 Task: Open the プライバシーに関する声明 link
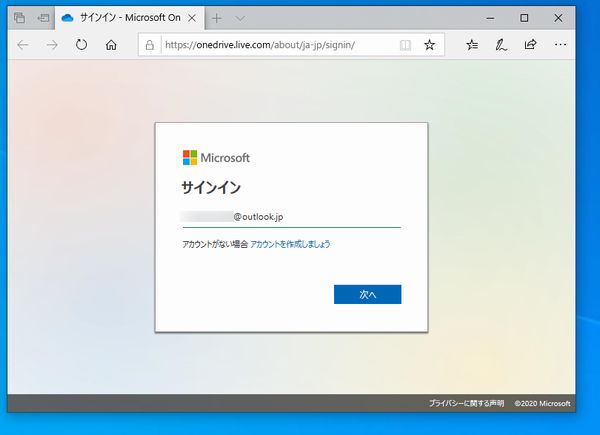coord(466,403)
